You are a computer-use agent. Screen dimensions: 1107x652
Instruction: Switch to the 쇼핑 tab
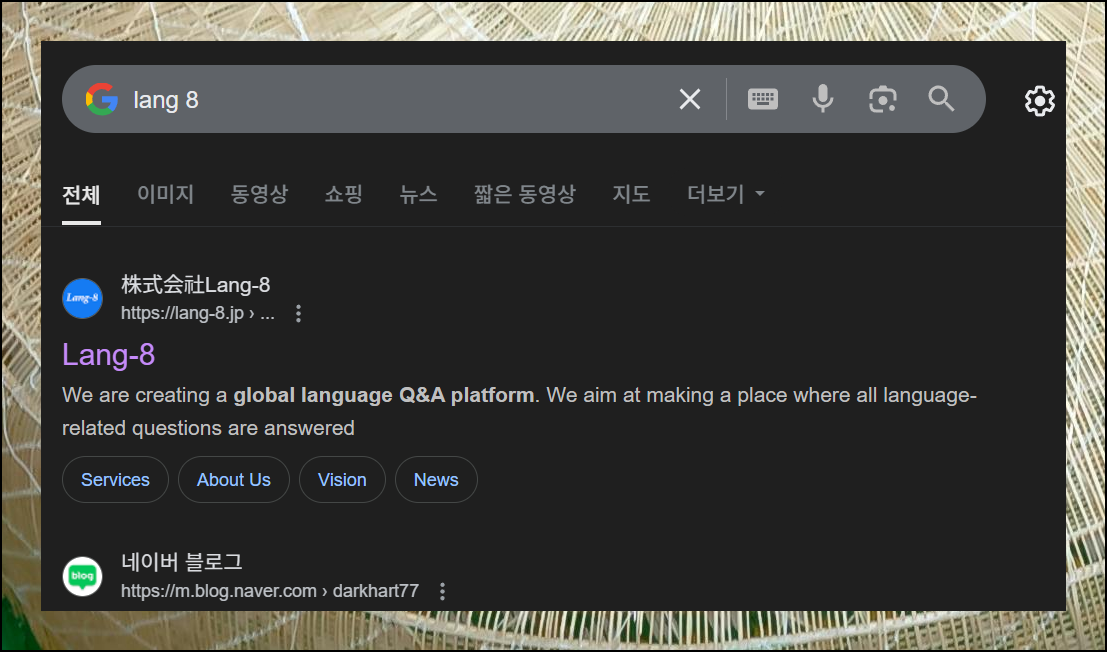pos(343,194)
